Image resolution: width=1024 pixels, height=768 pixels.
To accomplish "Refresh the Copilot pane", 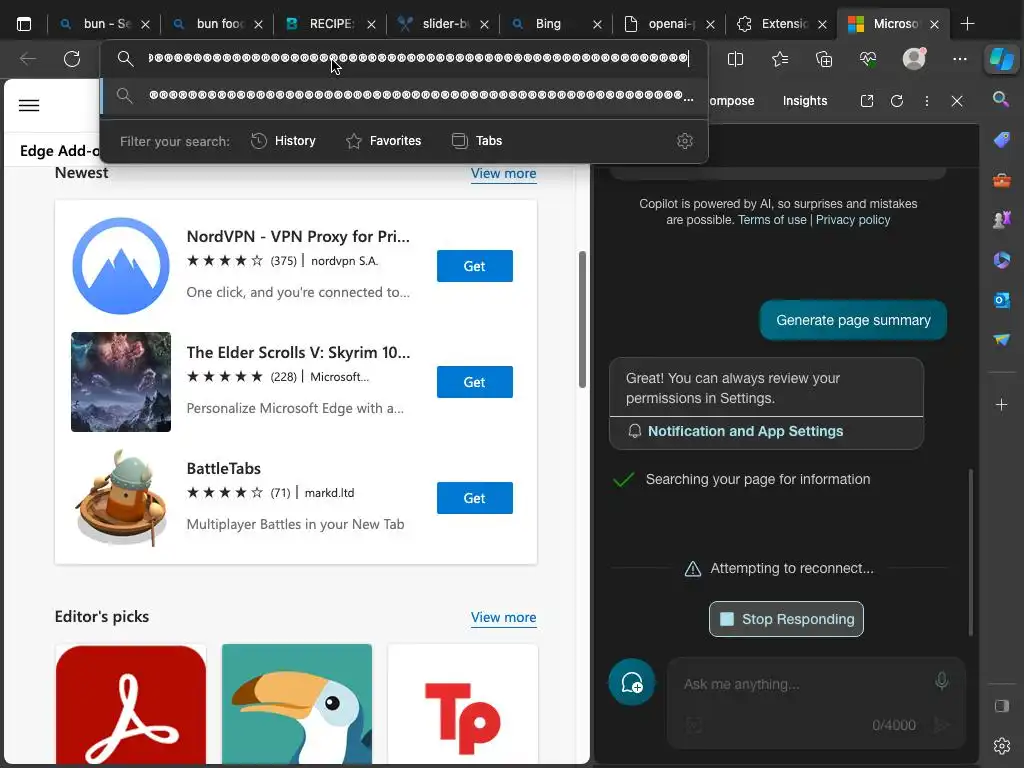I will tap(897, 101).
